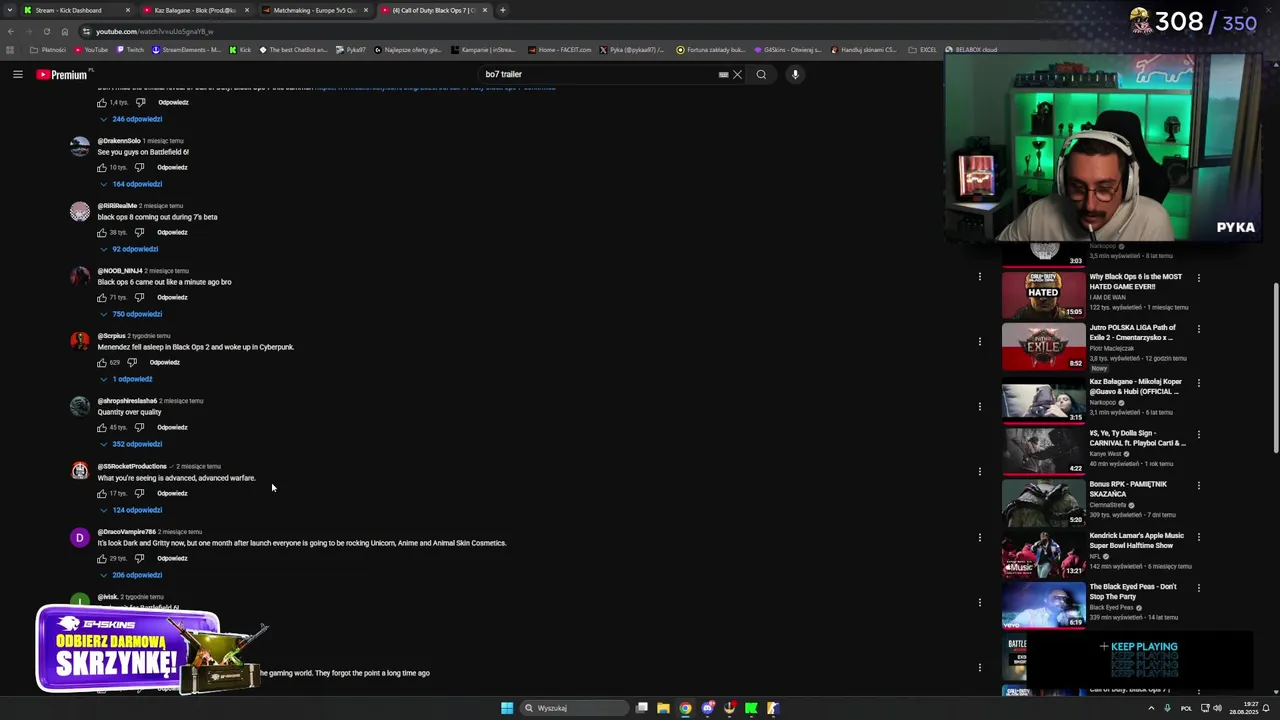Open options menu for Kendrick Lamar halftime video
Viewport: 1280px width, 720px height.
(x=1199, y=537)
